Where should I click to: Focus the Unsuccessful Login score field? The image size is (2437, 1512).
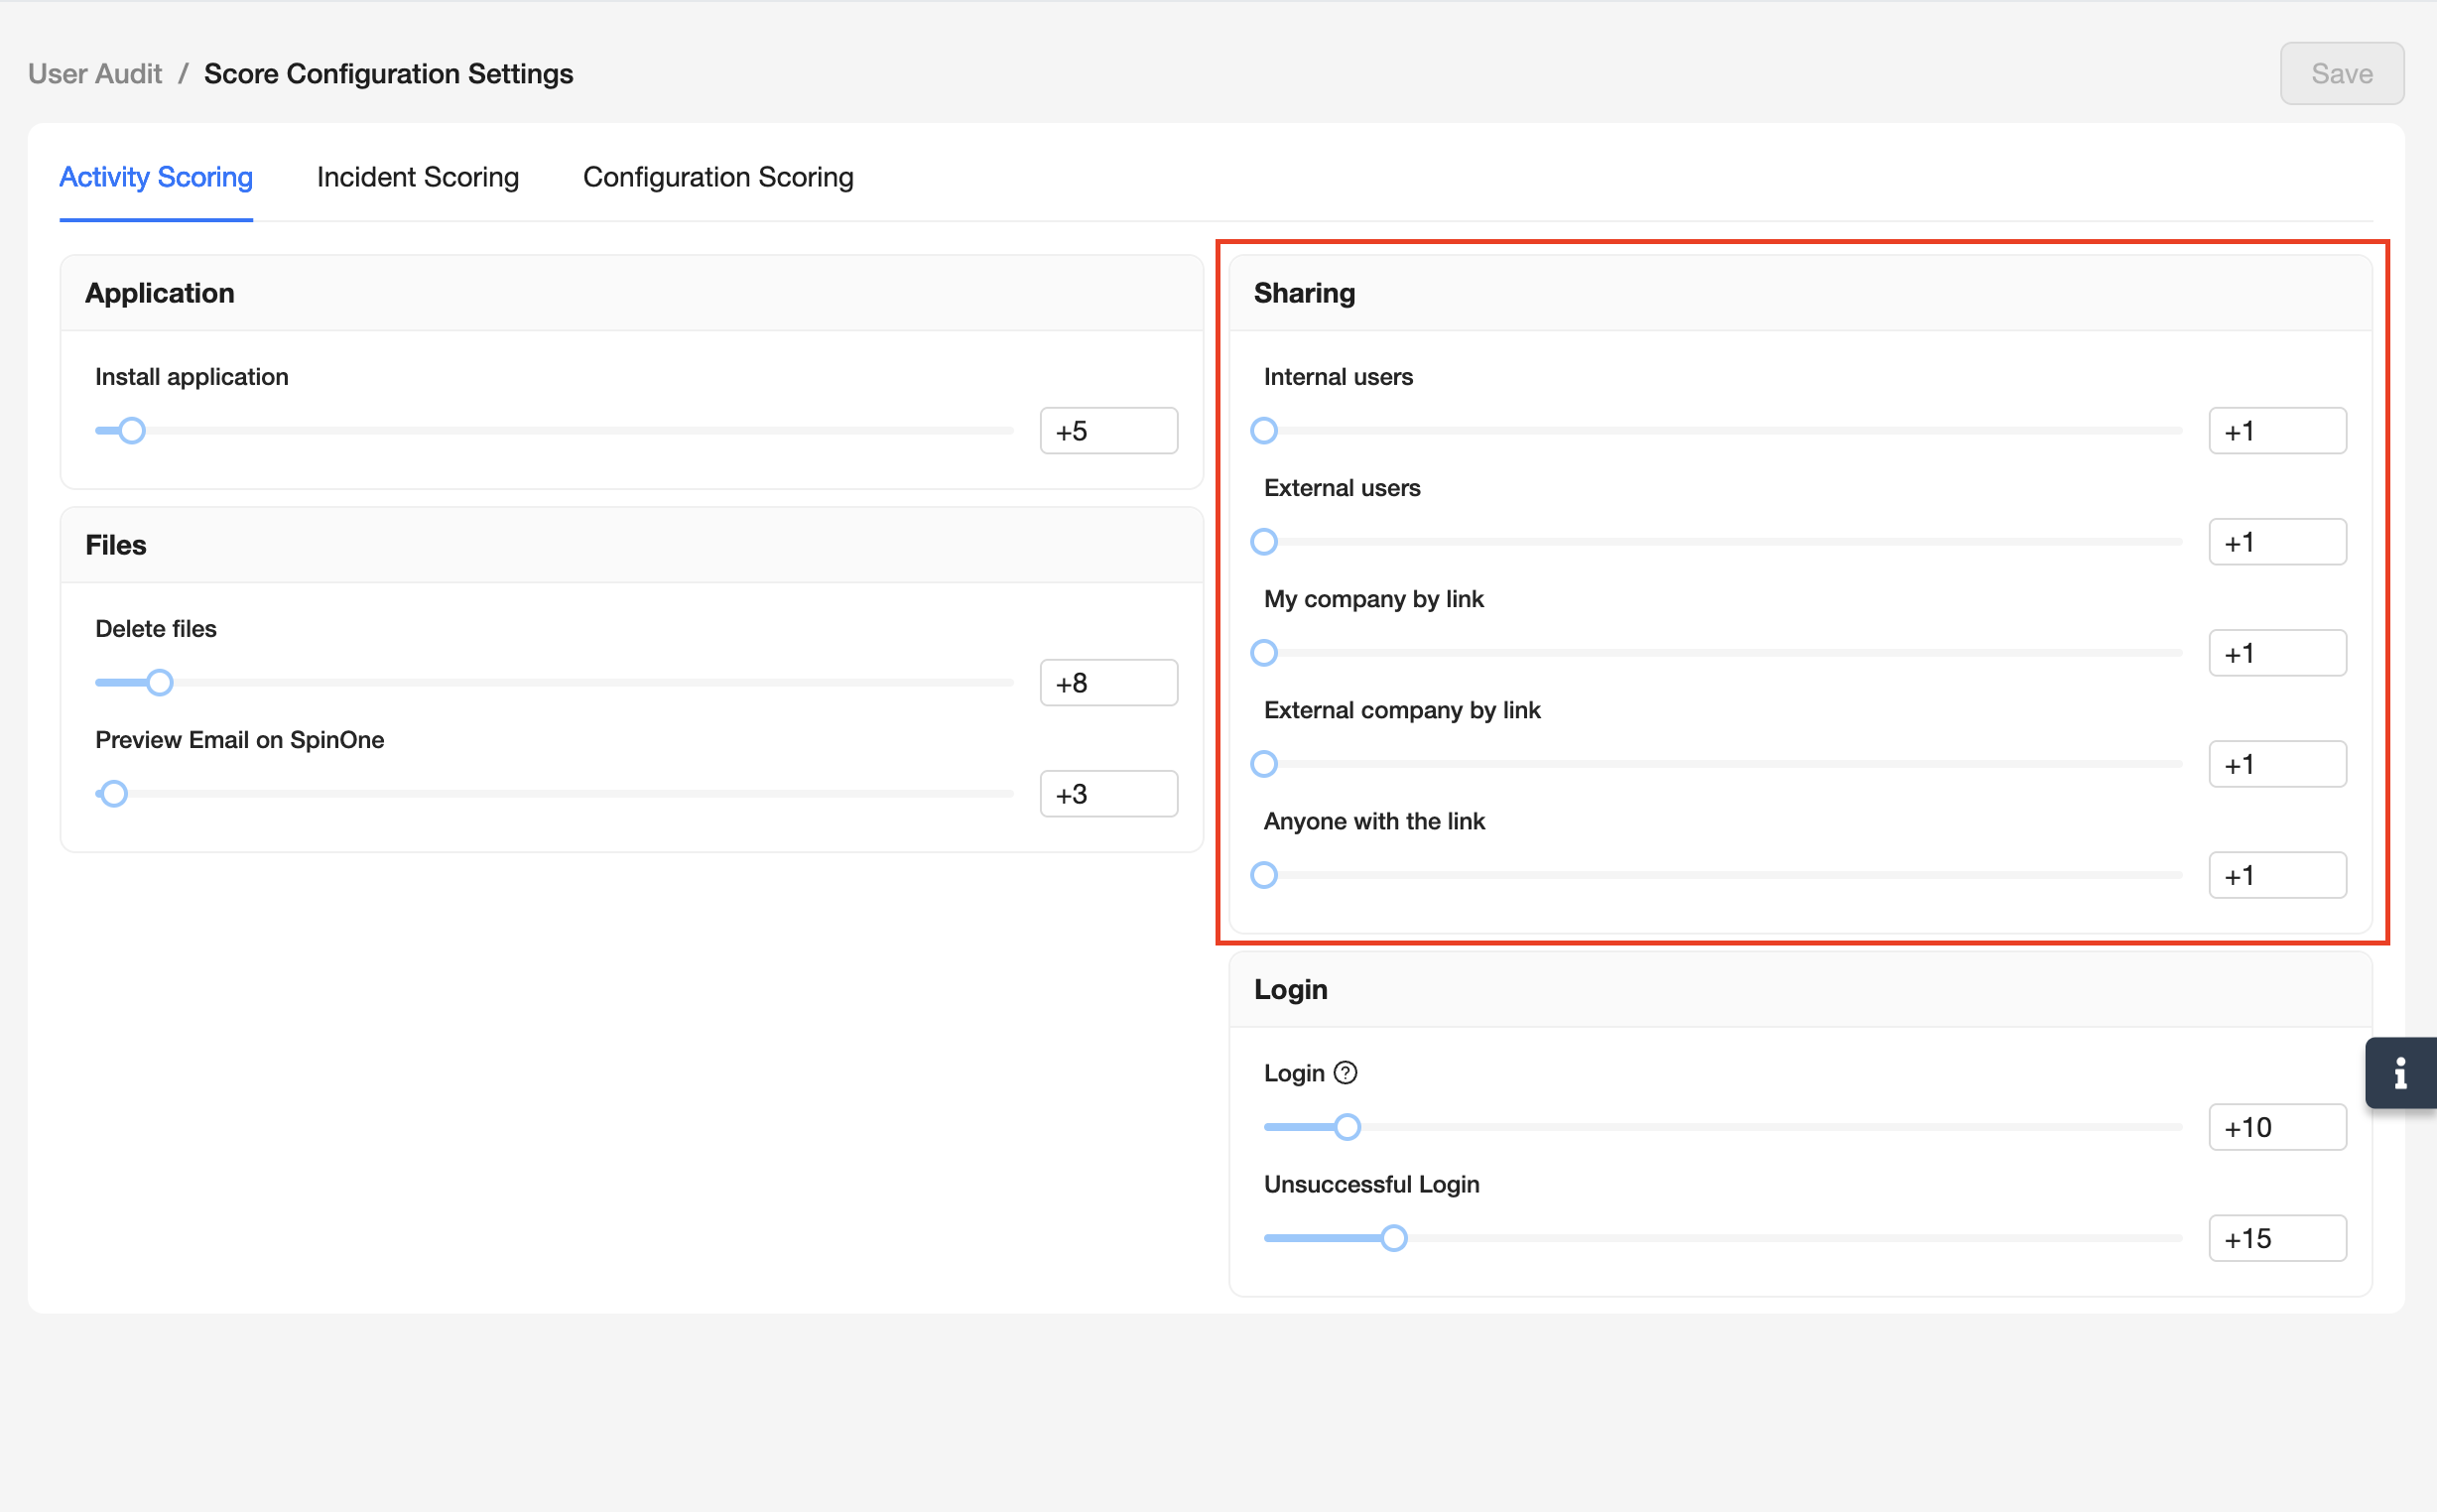click(2276, 1238)
